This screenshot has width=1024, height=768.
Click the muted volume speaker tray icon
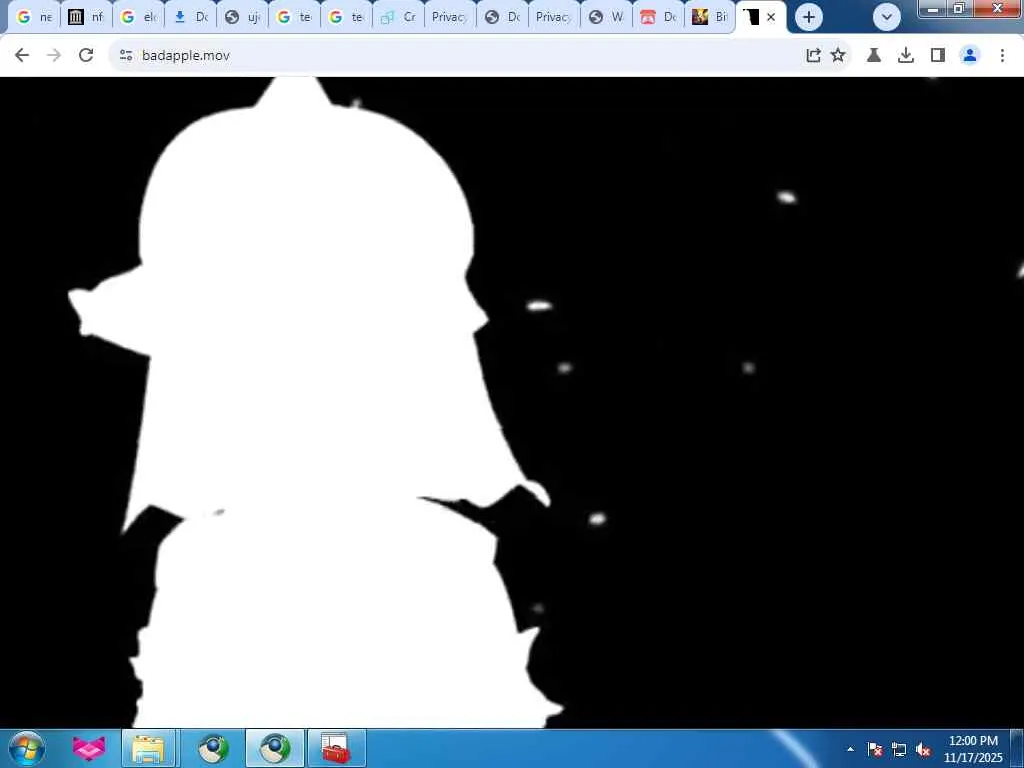pos(923,749)
